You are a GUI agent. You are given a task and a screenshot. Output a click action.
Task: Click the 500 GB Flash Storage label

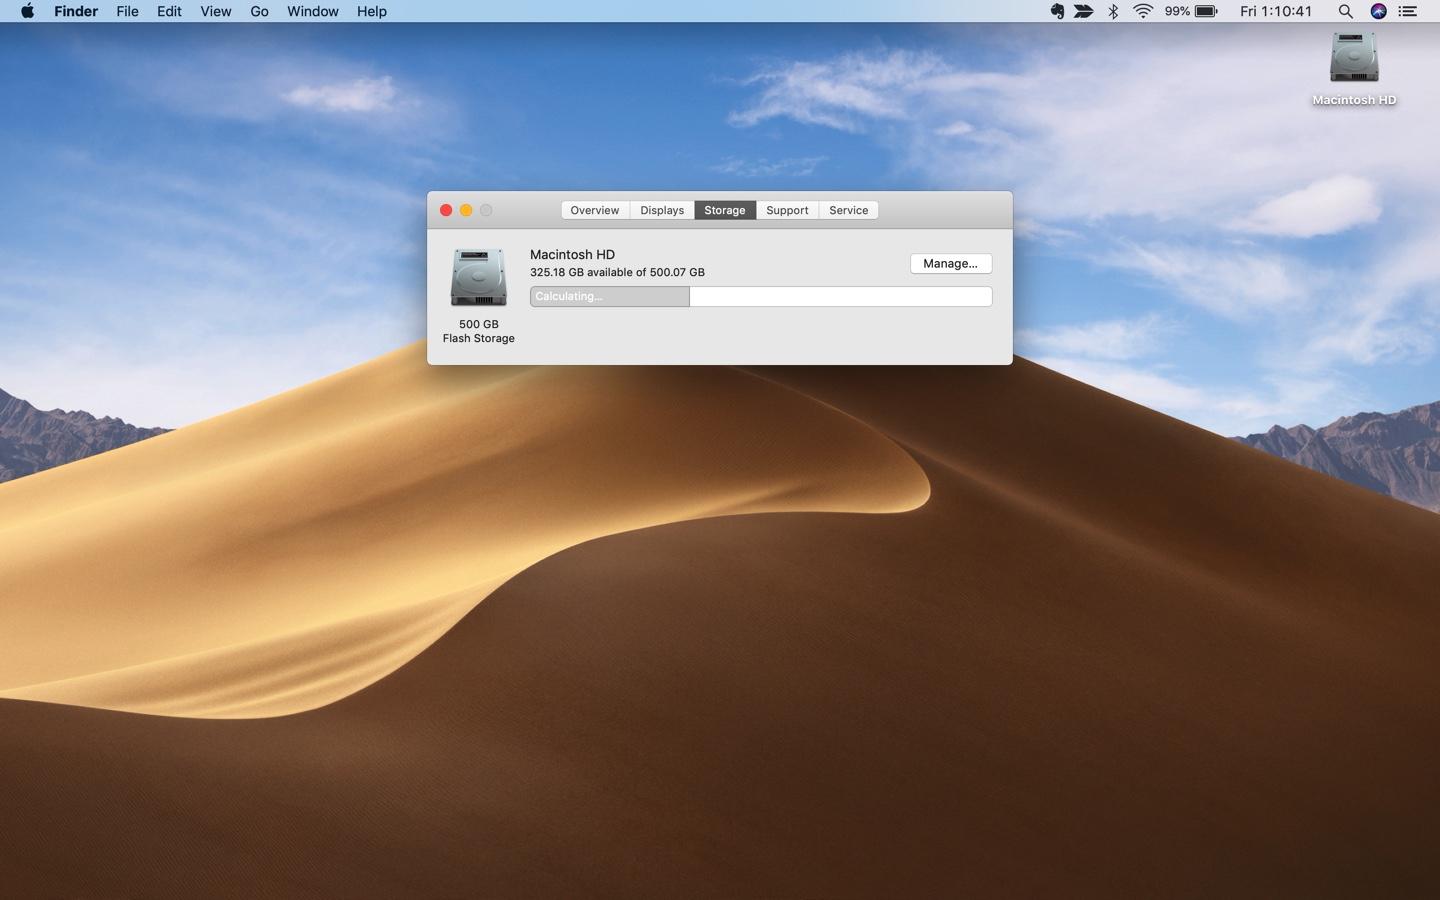click(x=479, y=331)
